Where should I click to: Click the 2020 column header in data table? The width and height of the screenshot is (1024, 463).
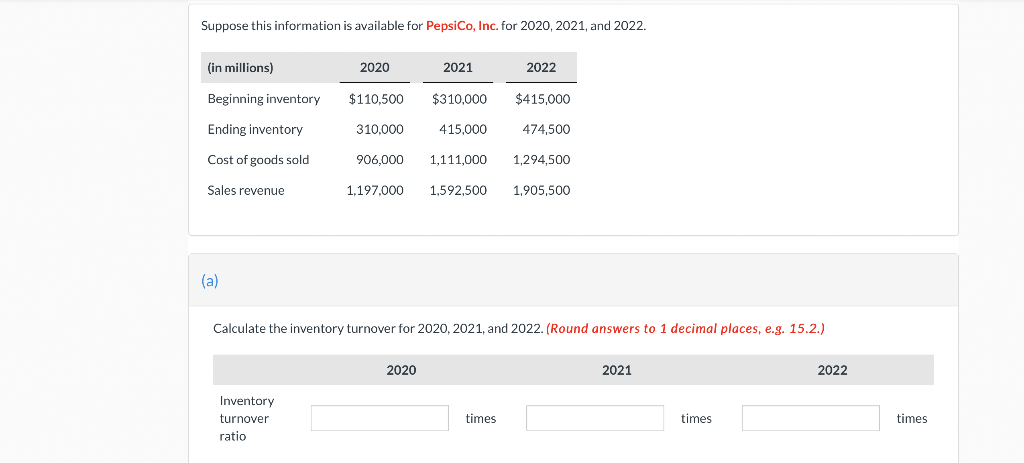coord(375,67)
